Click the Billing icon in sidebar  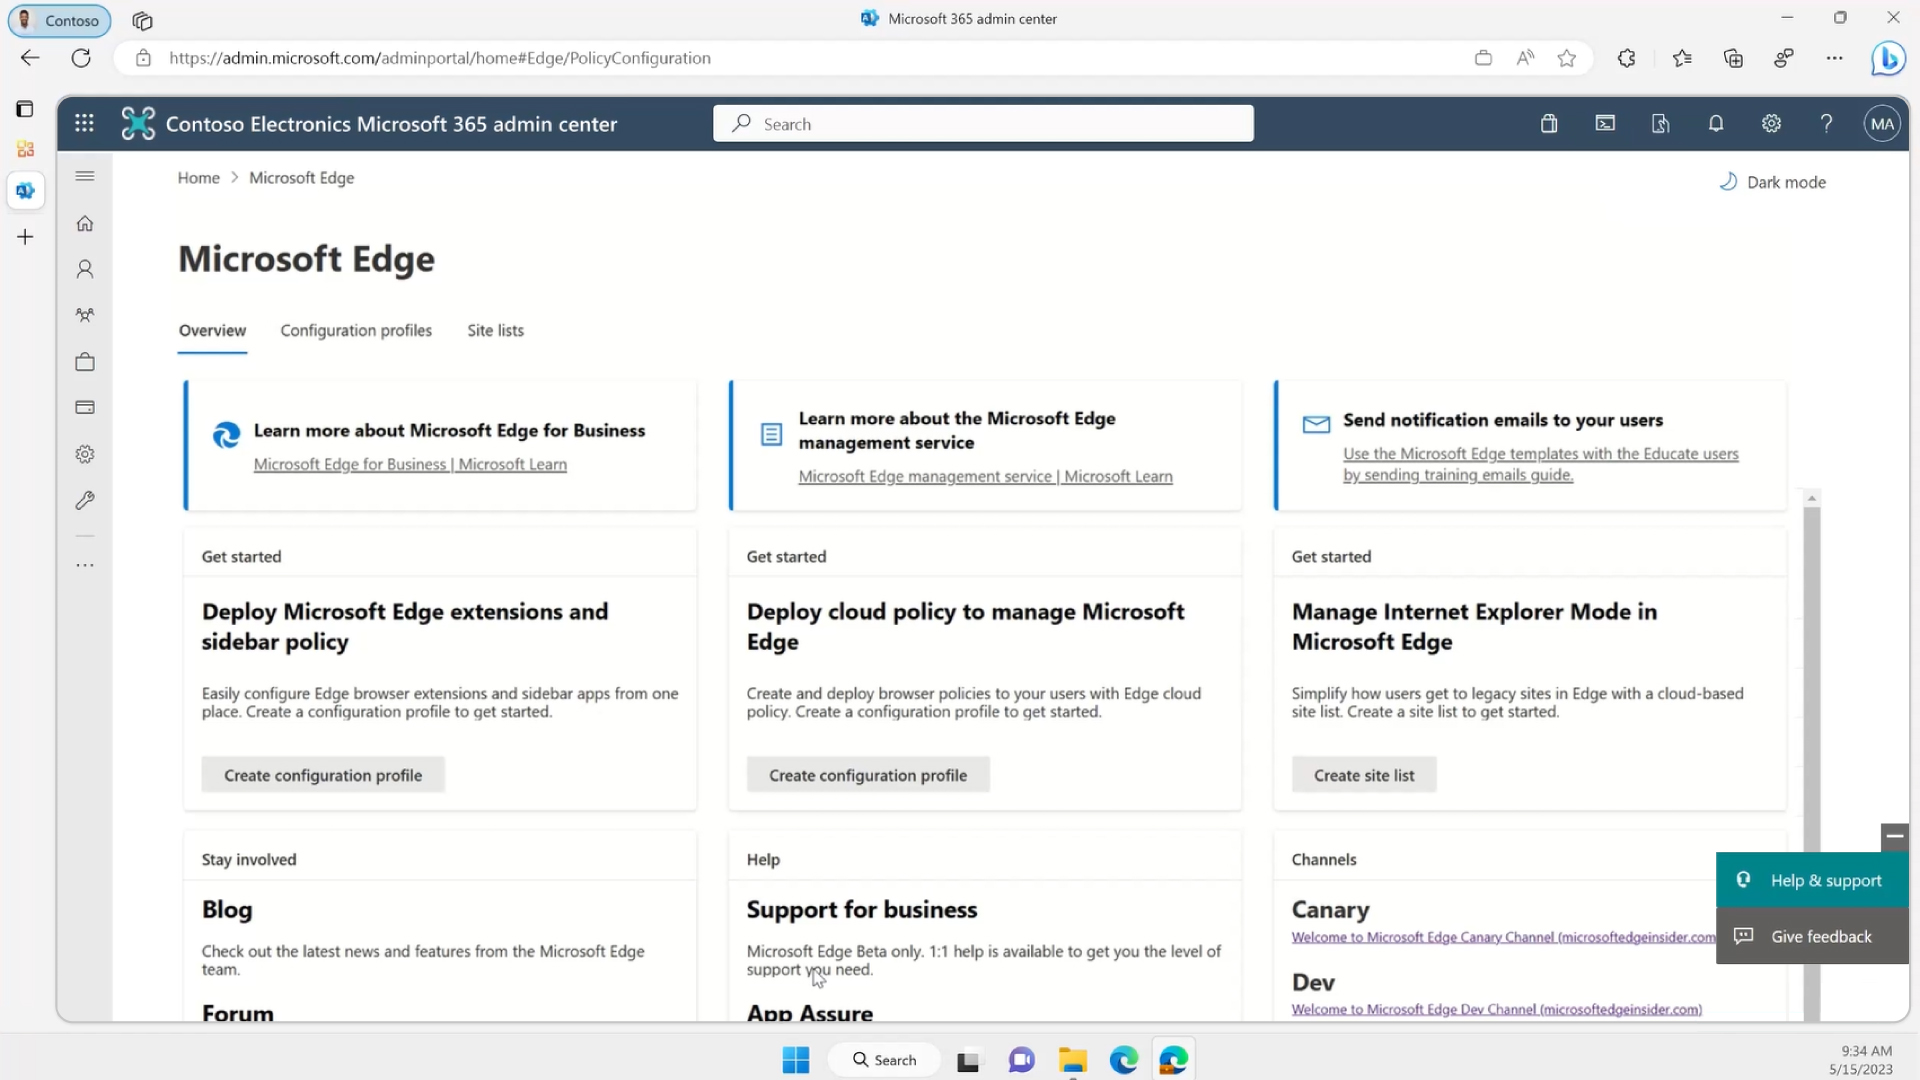pos(84,406)
